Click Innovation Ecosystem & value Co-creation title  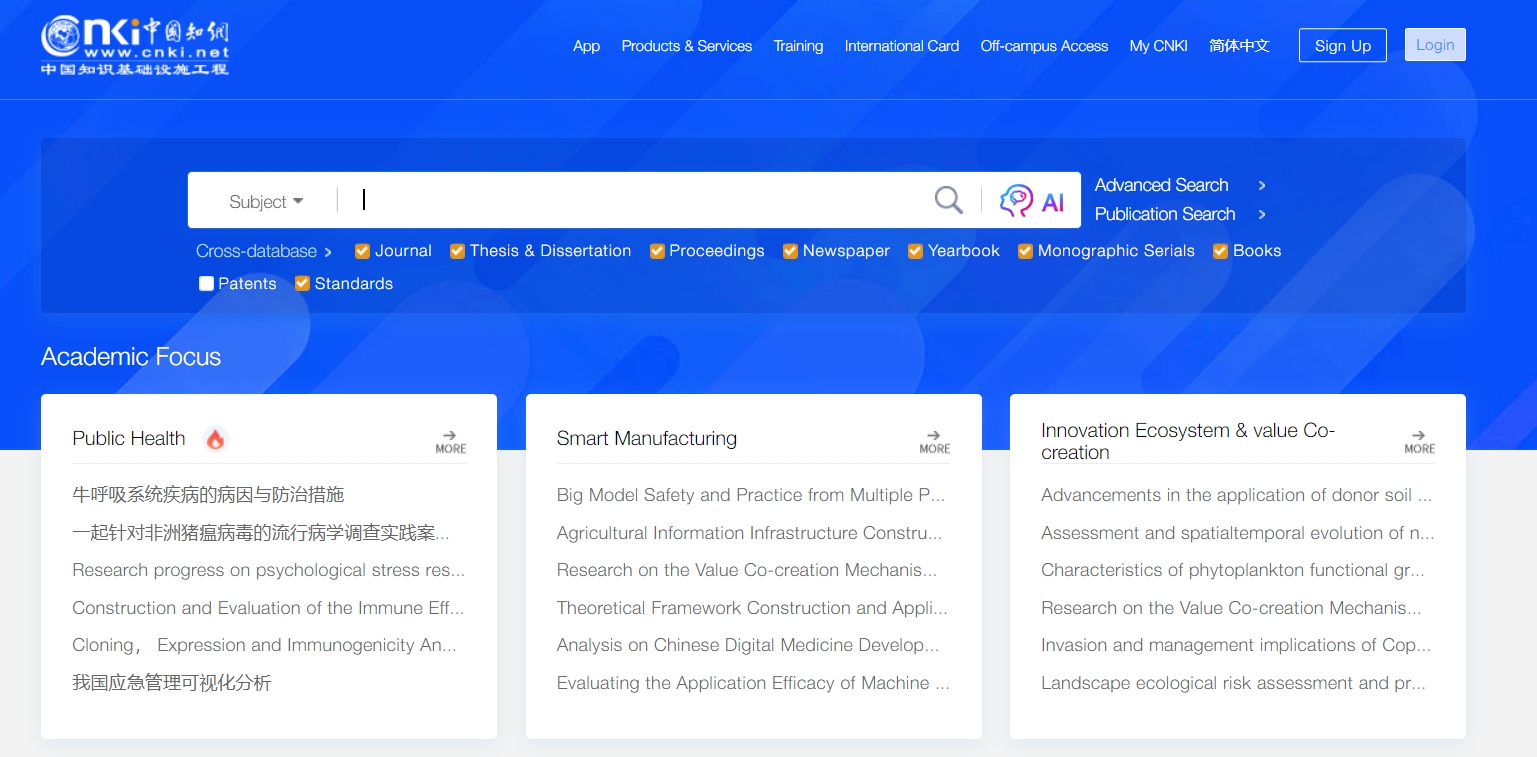click(1188, 442)
